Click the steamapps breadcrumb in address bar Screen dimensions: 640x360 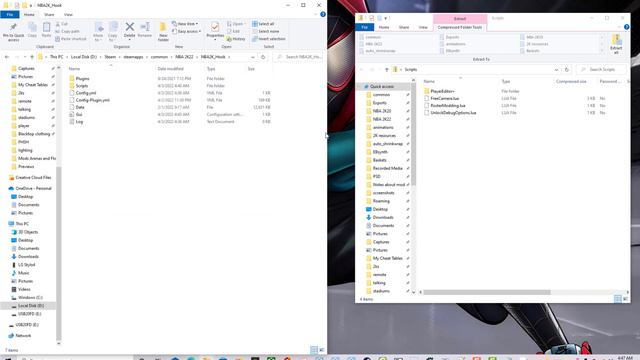click(x=133, y=57)
